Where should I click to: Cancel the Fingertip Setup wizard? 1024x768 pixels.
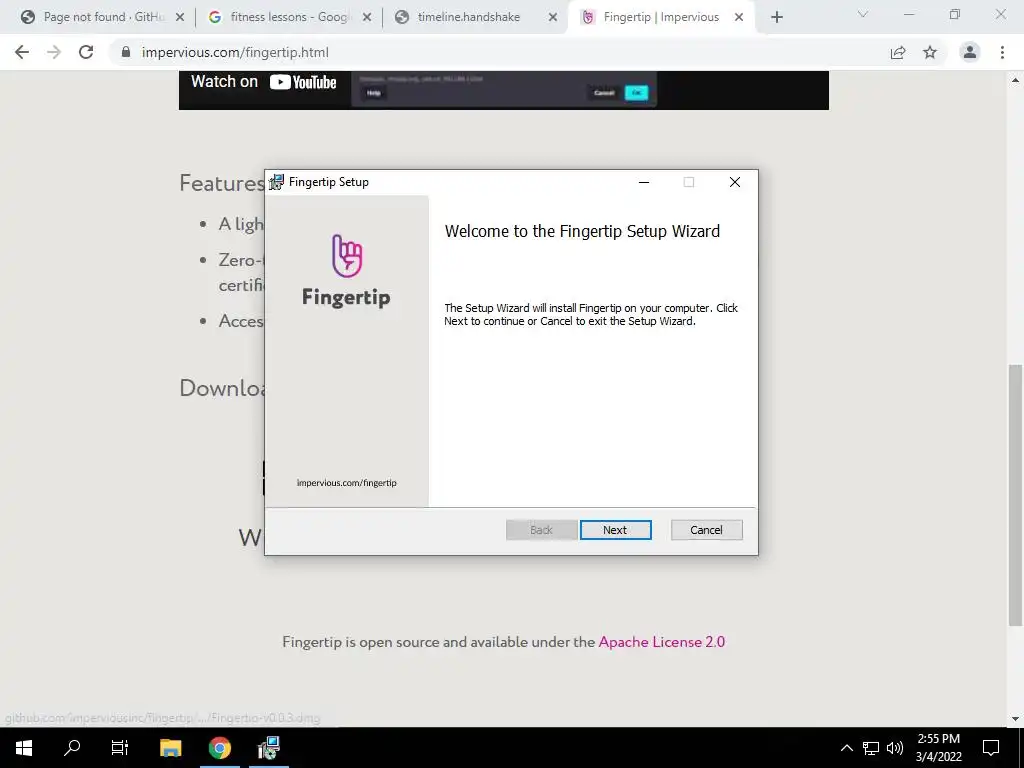tap(706, 530)
